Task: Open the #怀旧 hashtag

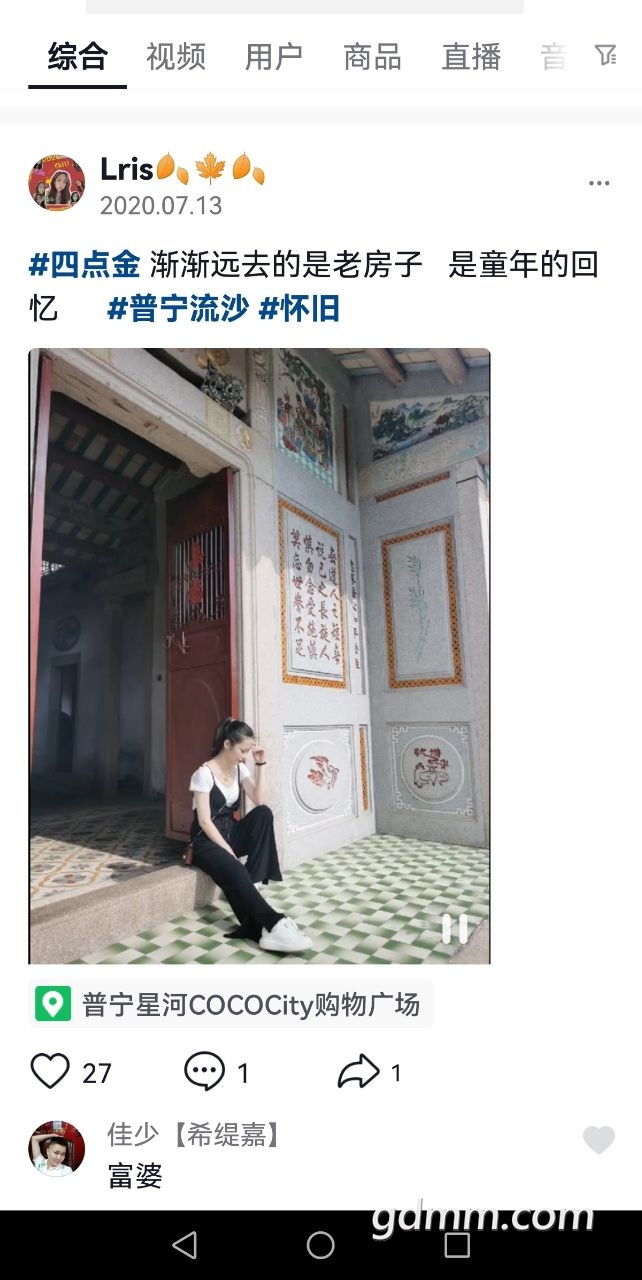Action: point(299,309)
